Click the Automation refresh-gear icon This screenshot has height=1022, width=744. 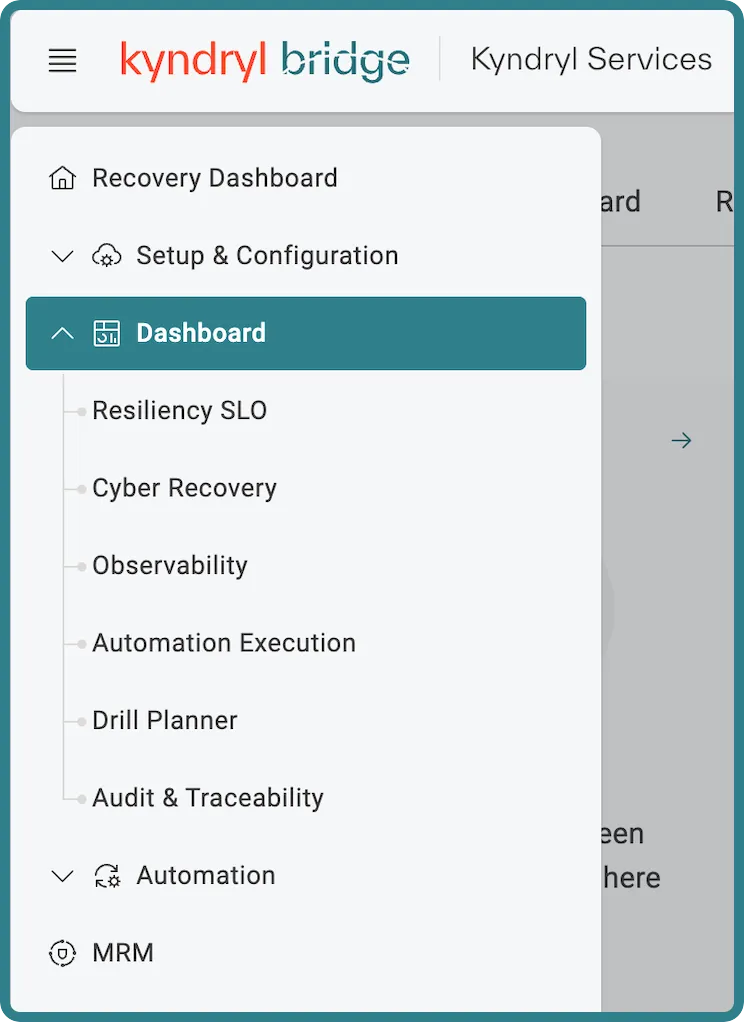(106, 875)
